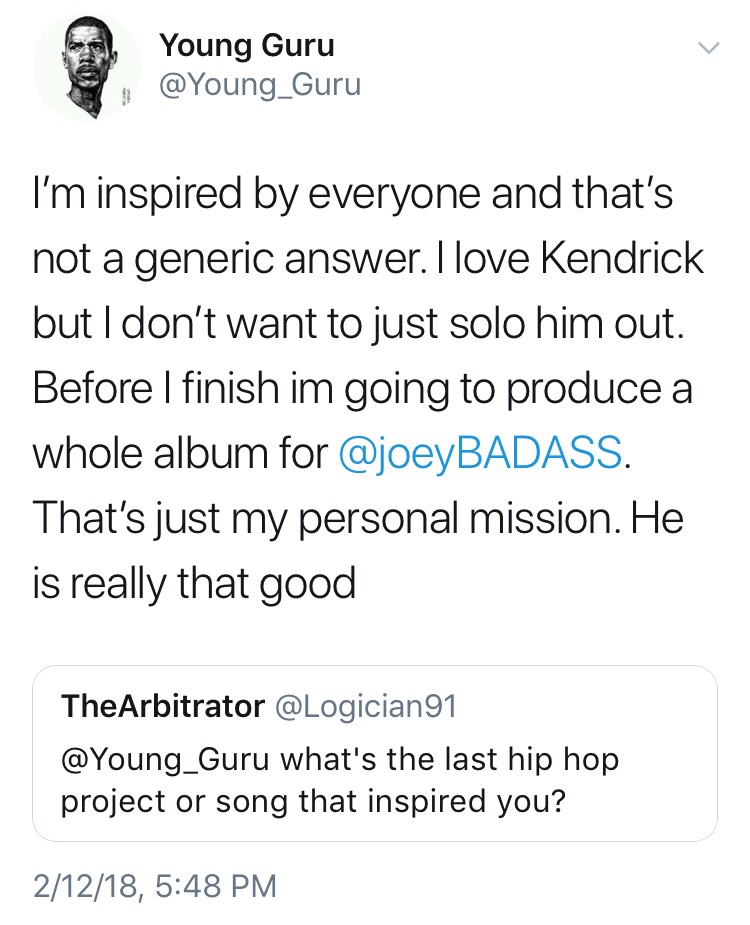Click "TheArbitrator" name in the quoted tweet
The width and height of the screenshot is (750, 925).
tap(163, 707)
